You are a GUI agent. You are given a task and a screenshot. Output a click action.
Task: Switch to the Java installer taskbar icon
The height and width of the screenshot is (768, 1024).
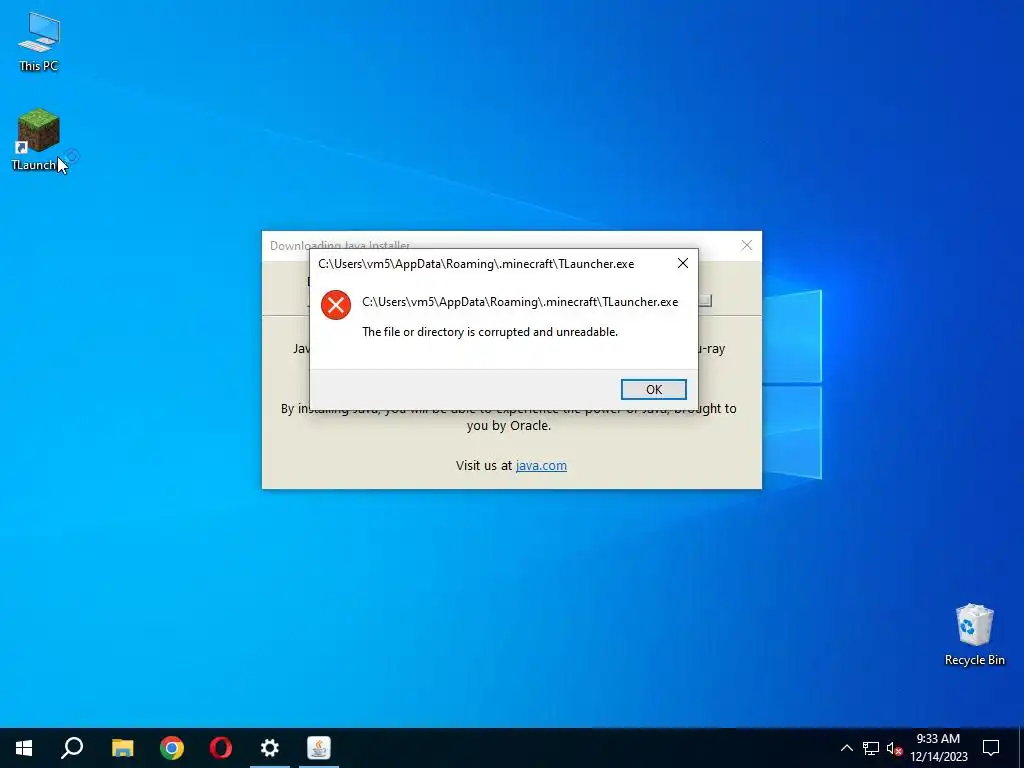pos(319,748)
